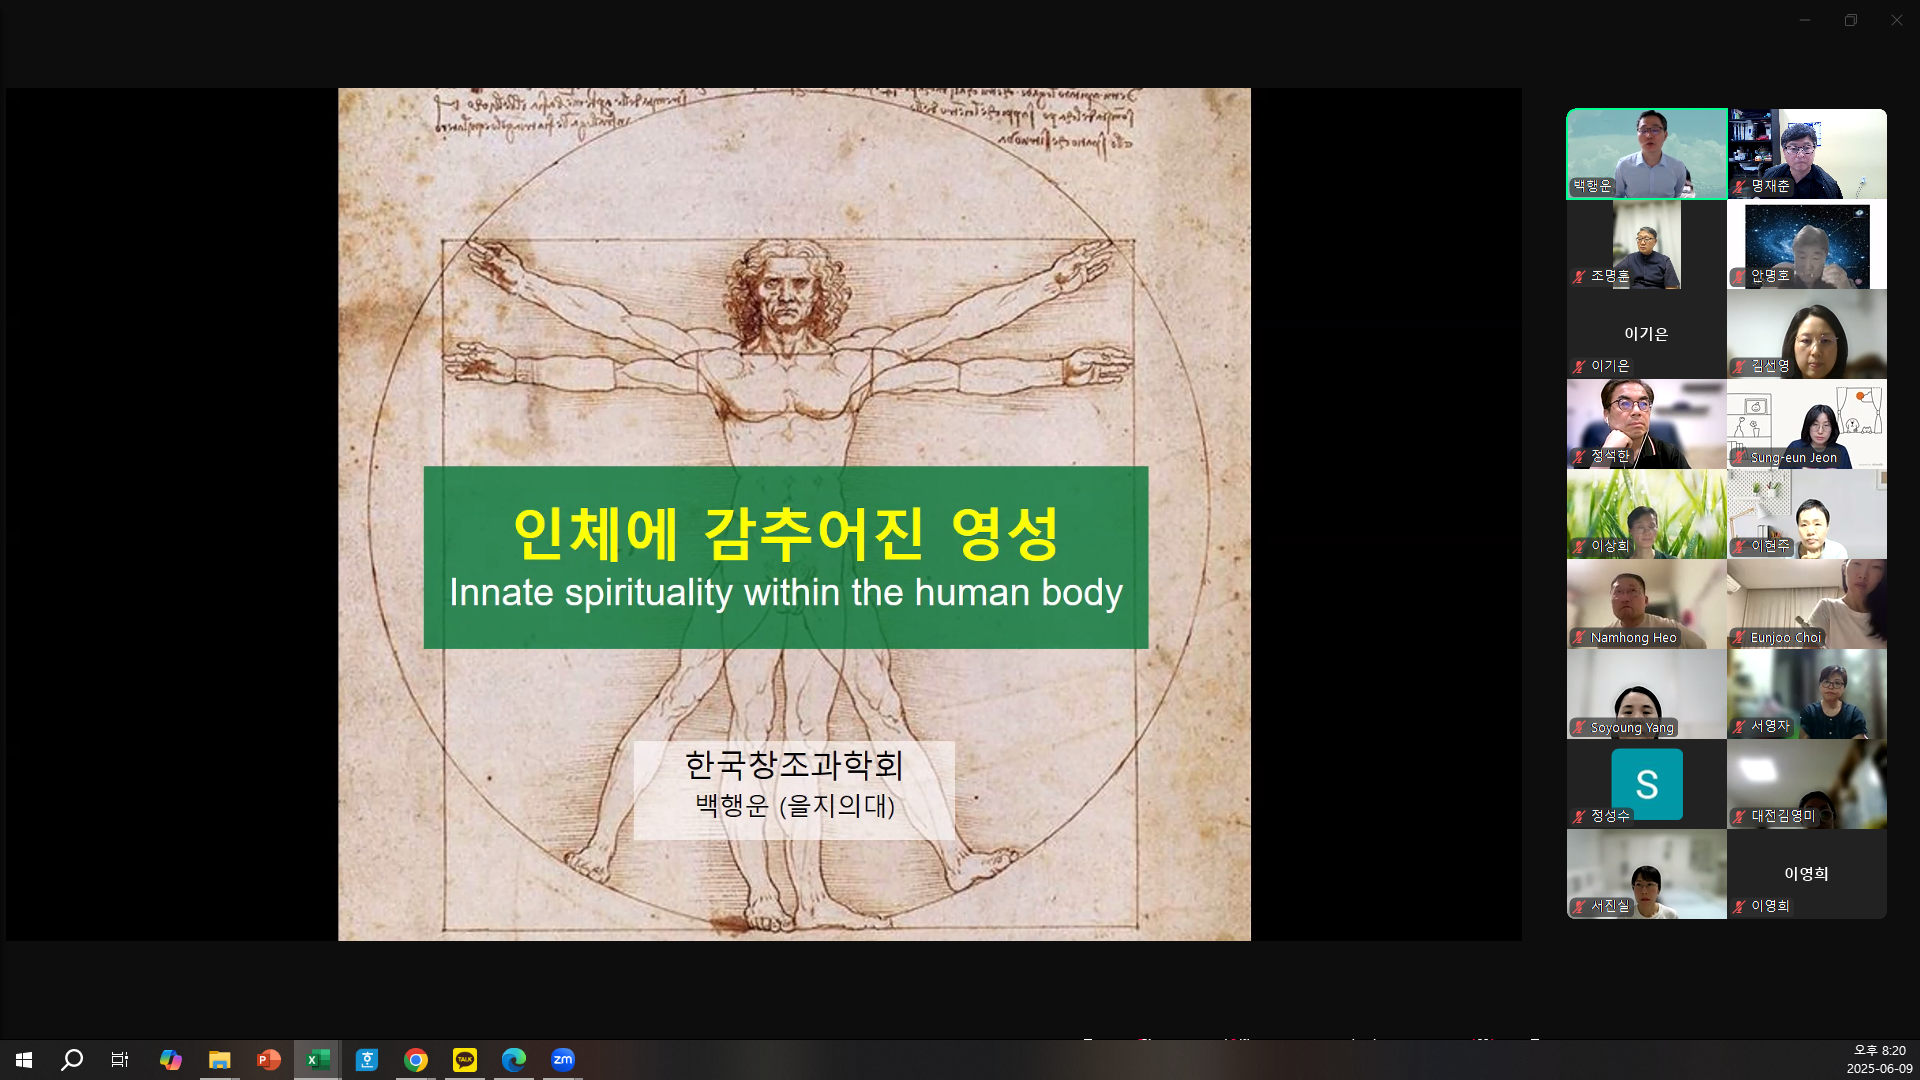The image size is (1920, 1080).
Task: Click the Windows Start button
Action: pos(24,1060)
